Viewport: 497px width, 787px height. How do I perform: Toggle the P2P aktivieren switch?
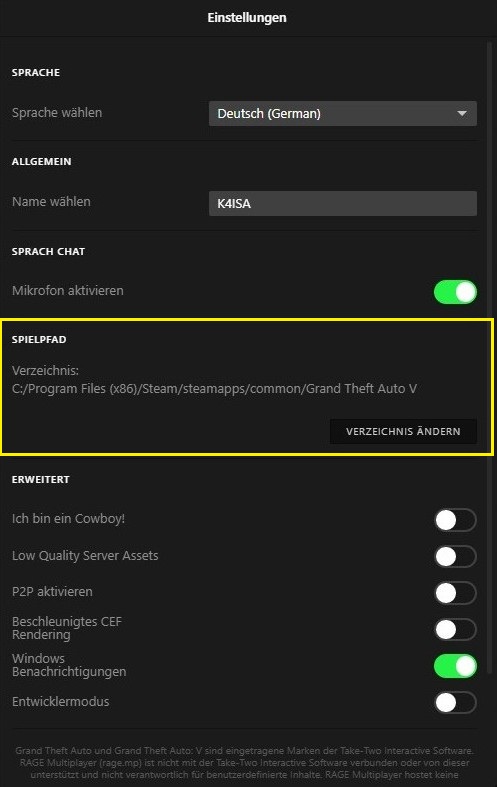point(455,593)
